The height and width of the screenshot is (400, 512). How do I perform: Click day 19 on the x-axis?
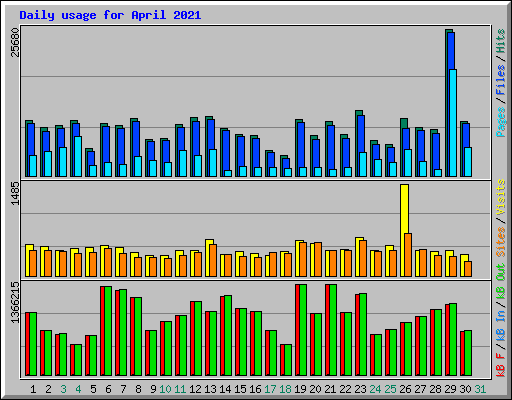tap(300, 389)
